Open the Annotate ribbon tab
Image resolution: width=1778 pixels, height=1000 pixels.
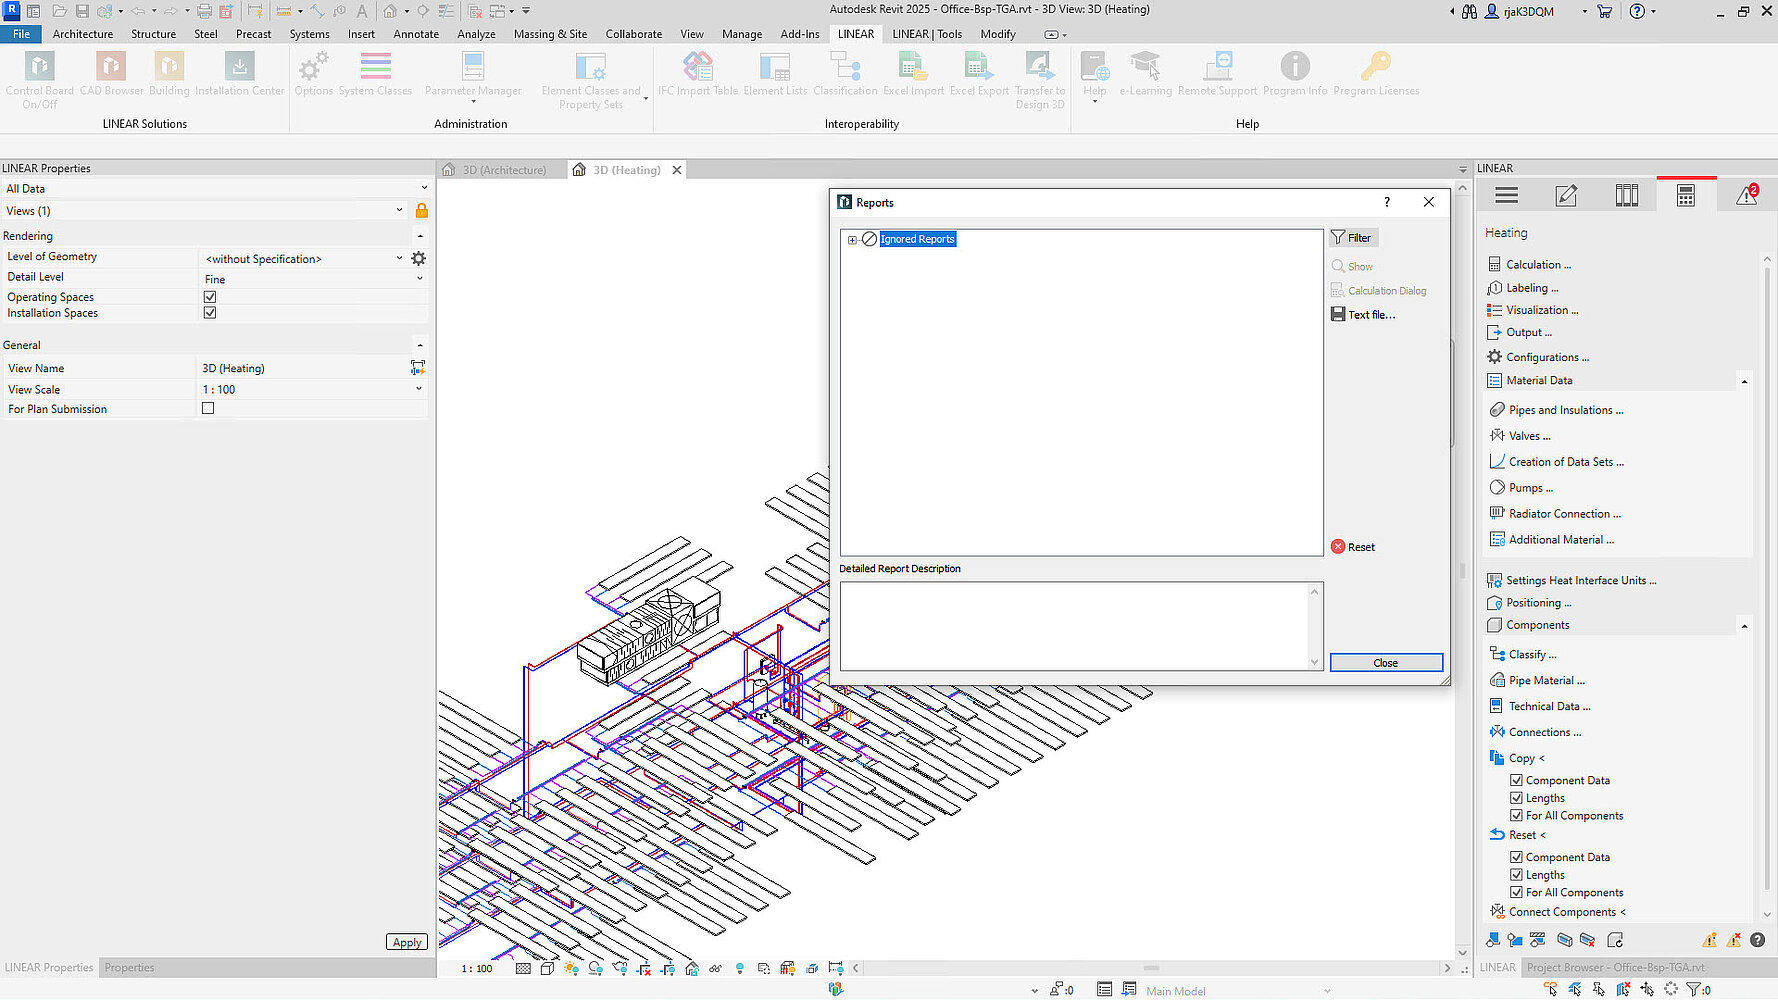pyautogui.click(x=416, y=34)
